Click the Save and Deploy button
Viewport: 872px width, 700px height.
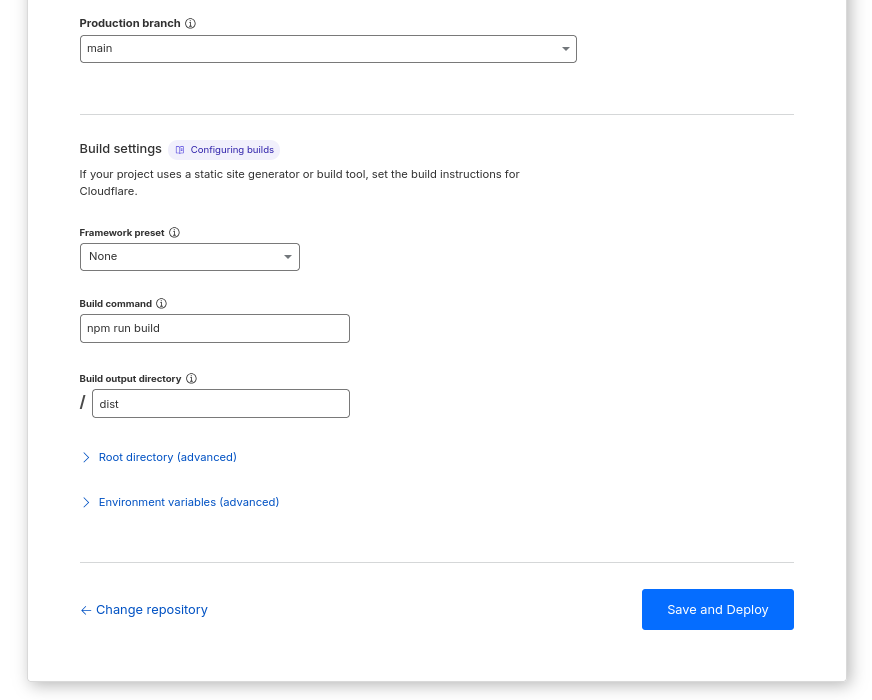coord(717,609)
